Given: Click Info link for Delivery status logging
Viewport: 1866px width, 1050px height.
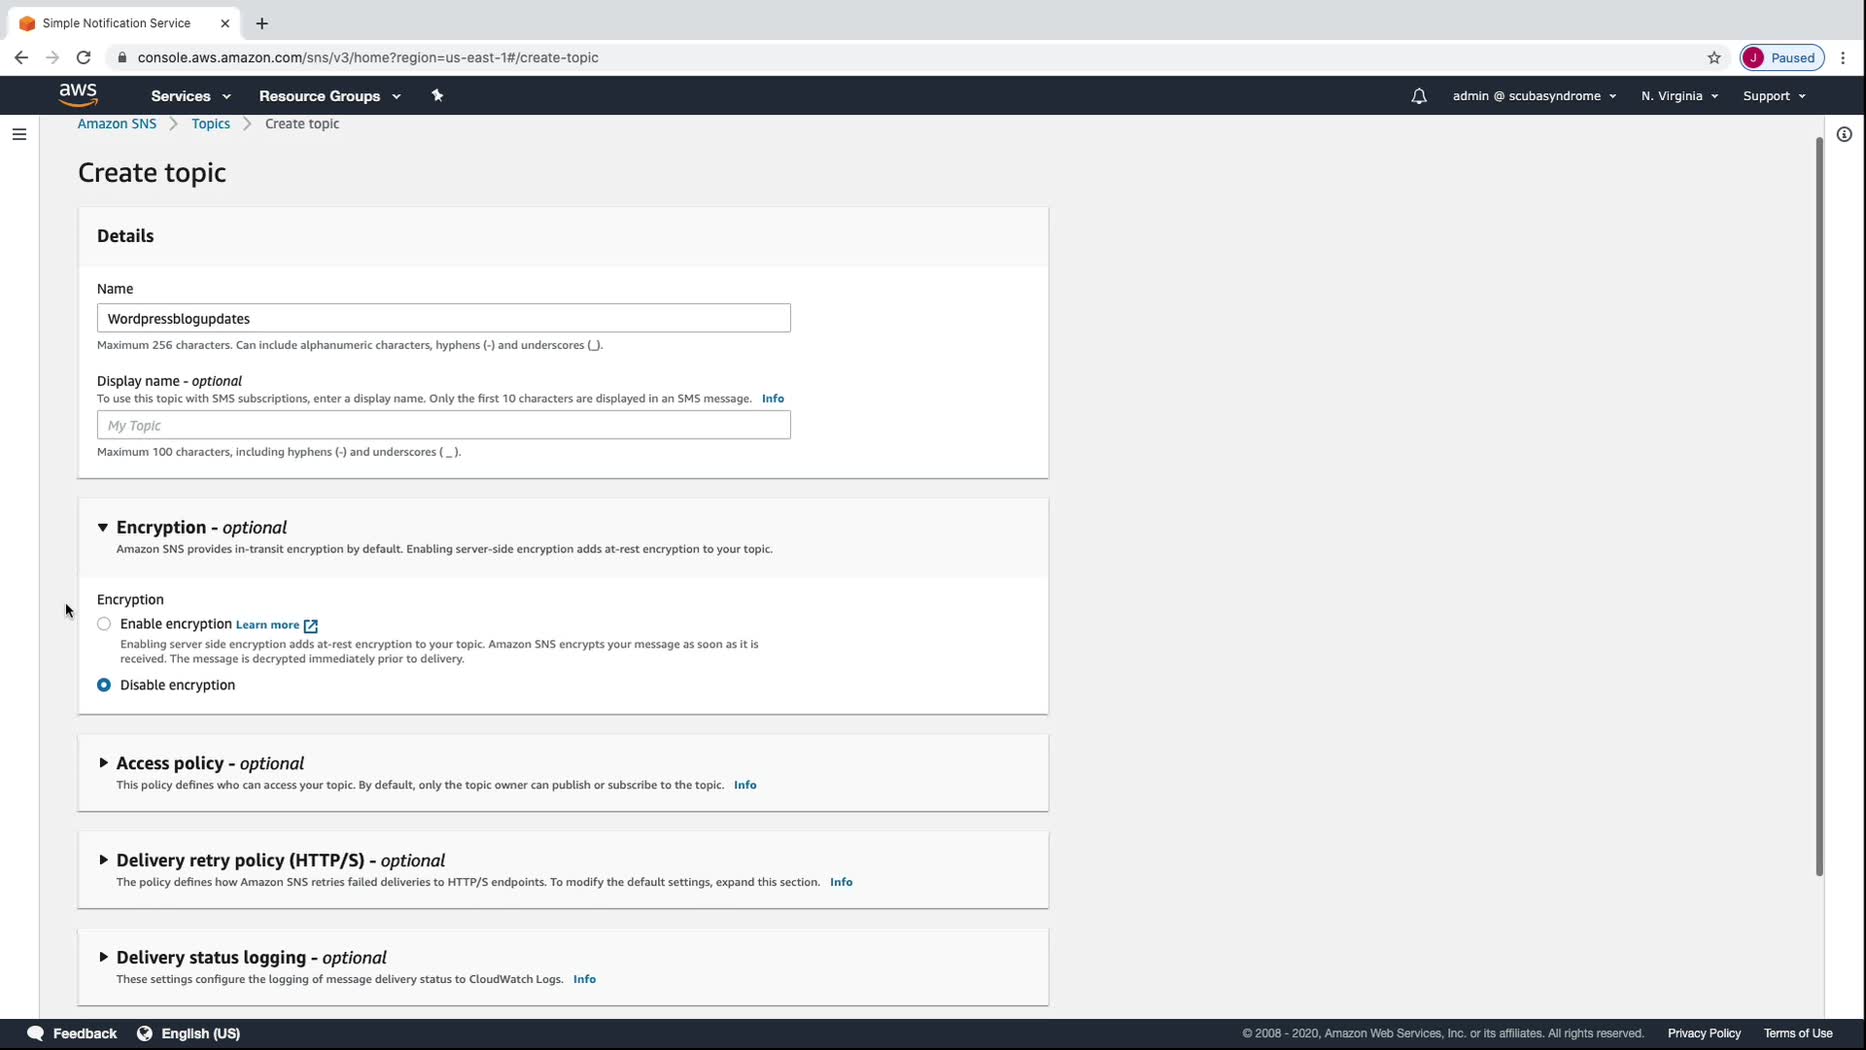Looking at the screenshot, I should (585, 979).
